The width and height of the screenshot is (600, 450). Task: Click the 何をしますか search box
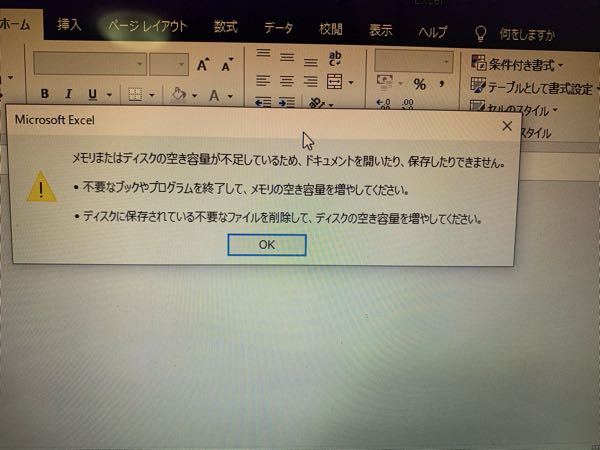click(x=527, y=35)
